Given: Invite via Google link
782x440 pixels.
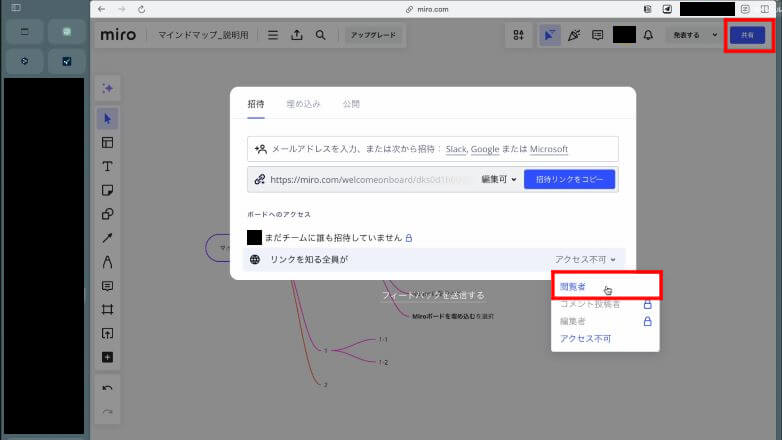Looking at the screenshot, I should pos(485,149).
